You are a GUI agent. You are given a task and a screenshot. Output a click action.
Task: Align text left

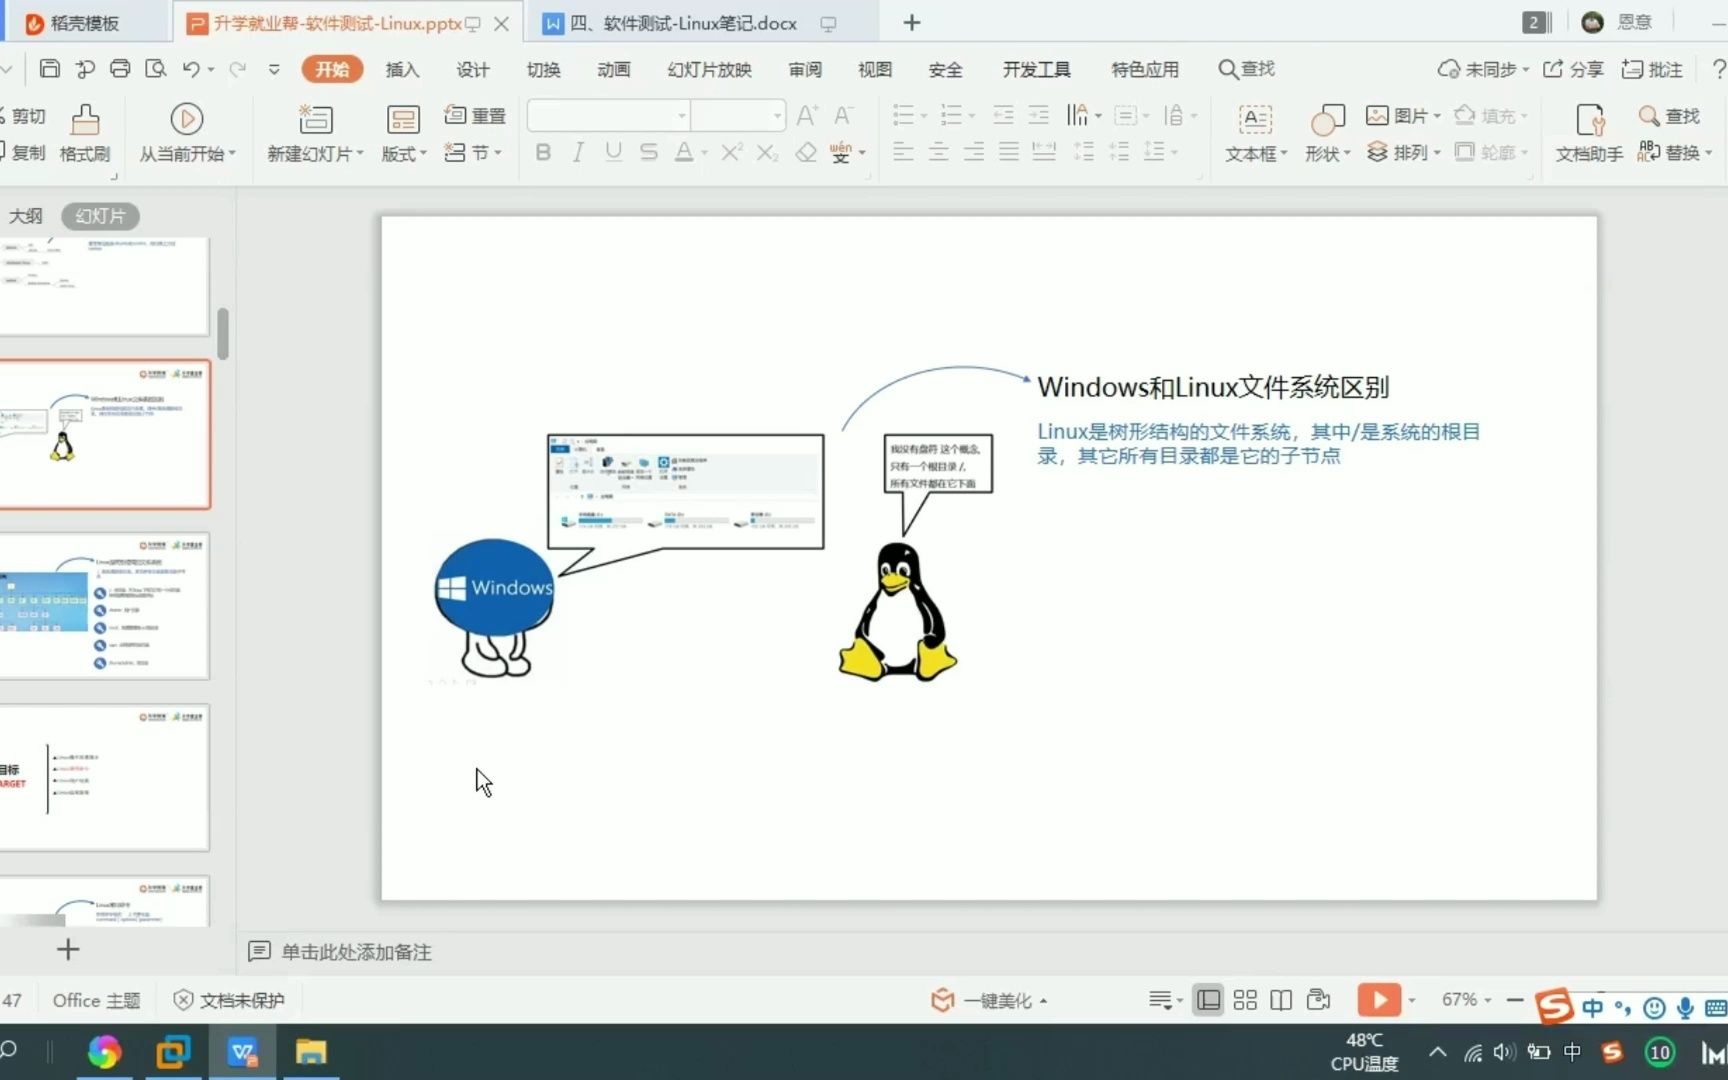tap(903, 152)
